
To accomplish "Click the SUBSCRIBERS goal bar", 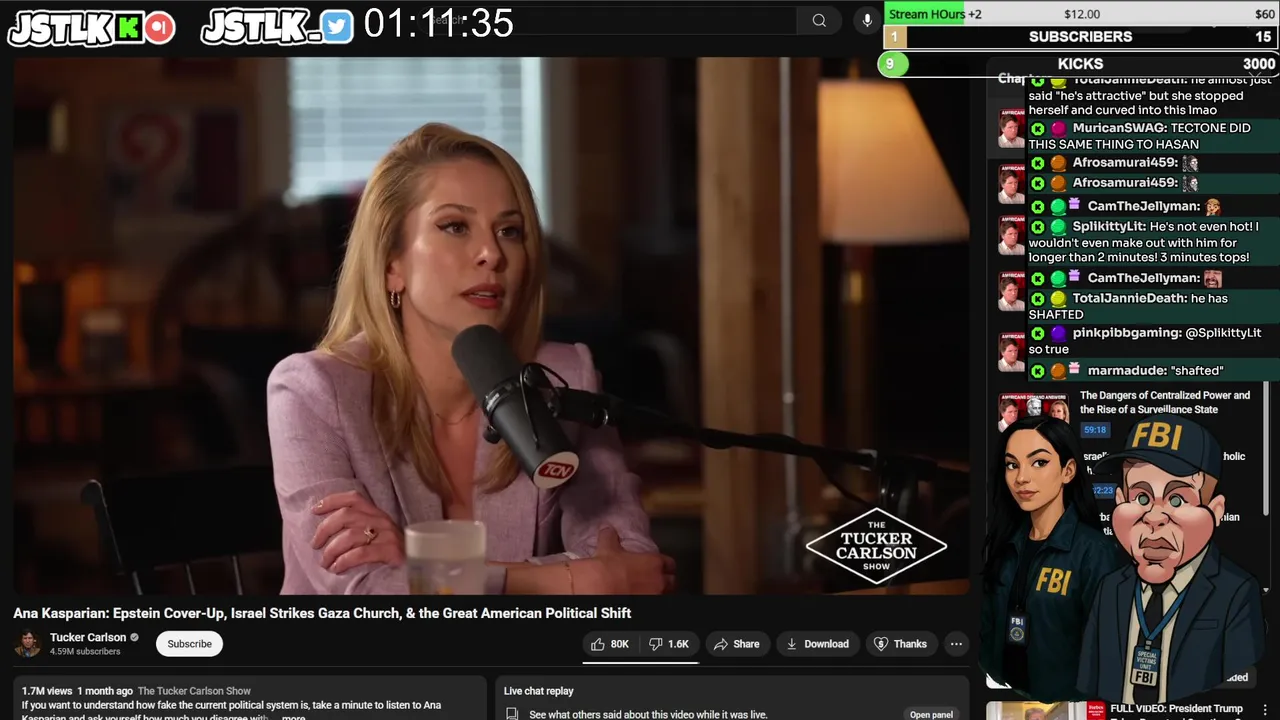I will pyautogui.click(x=1080, y=37).
